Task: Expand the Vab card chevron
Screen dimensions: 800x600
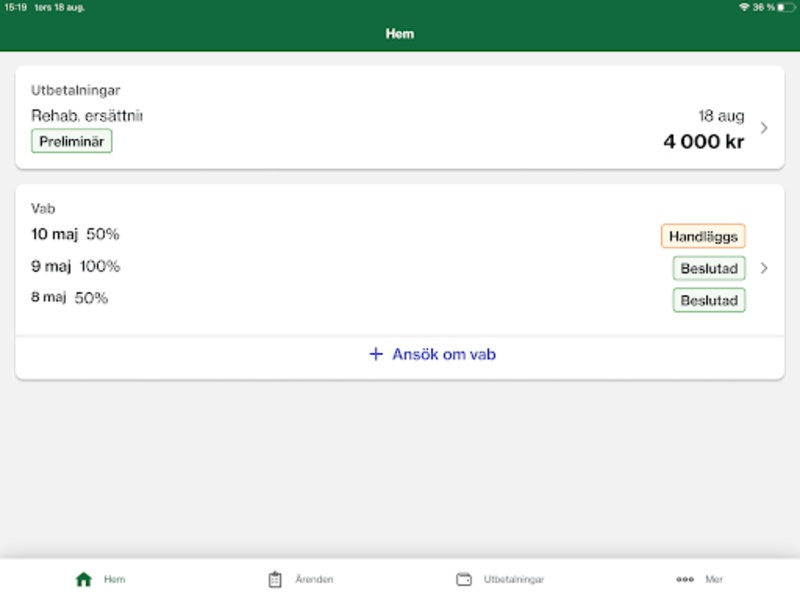Action: (764, 268)
